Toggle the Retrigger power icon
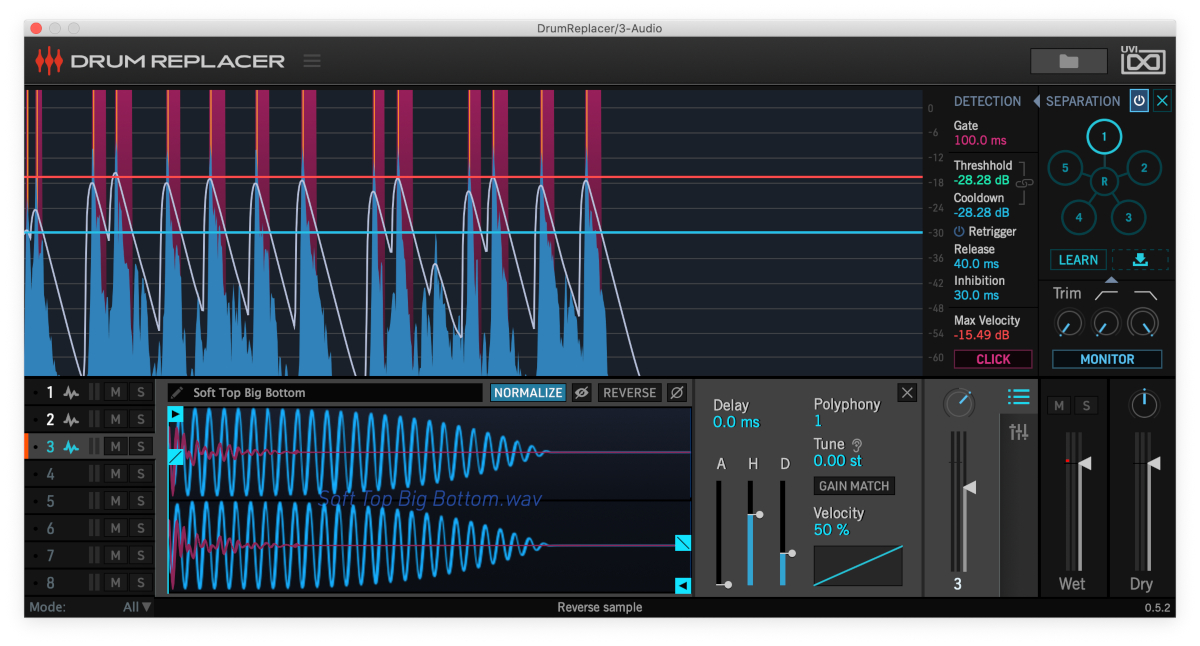The width and height of the screenshot is (1200, 646). coord(960,231)
